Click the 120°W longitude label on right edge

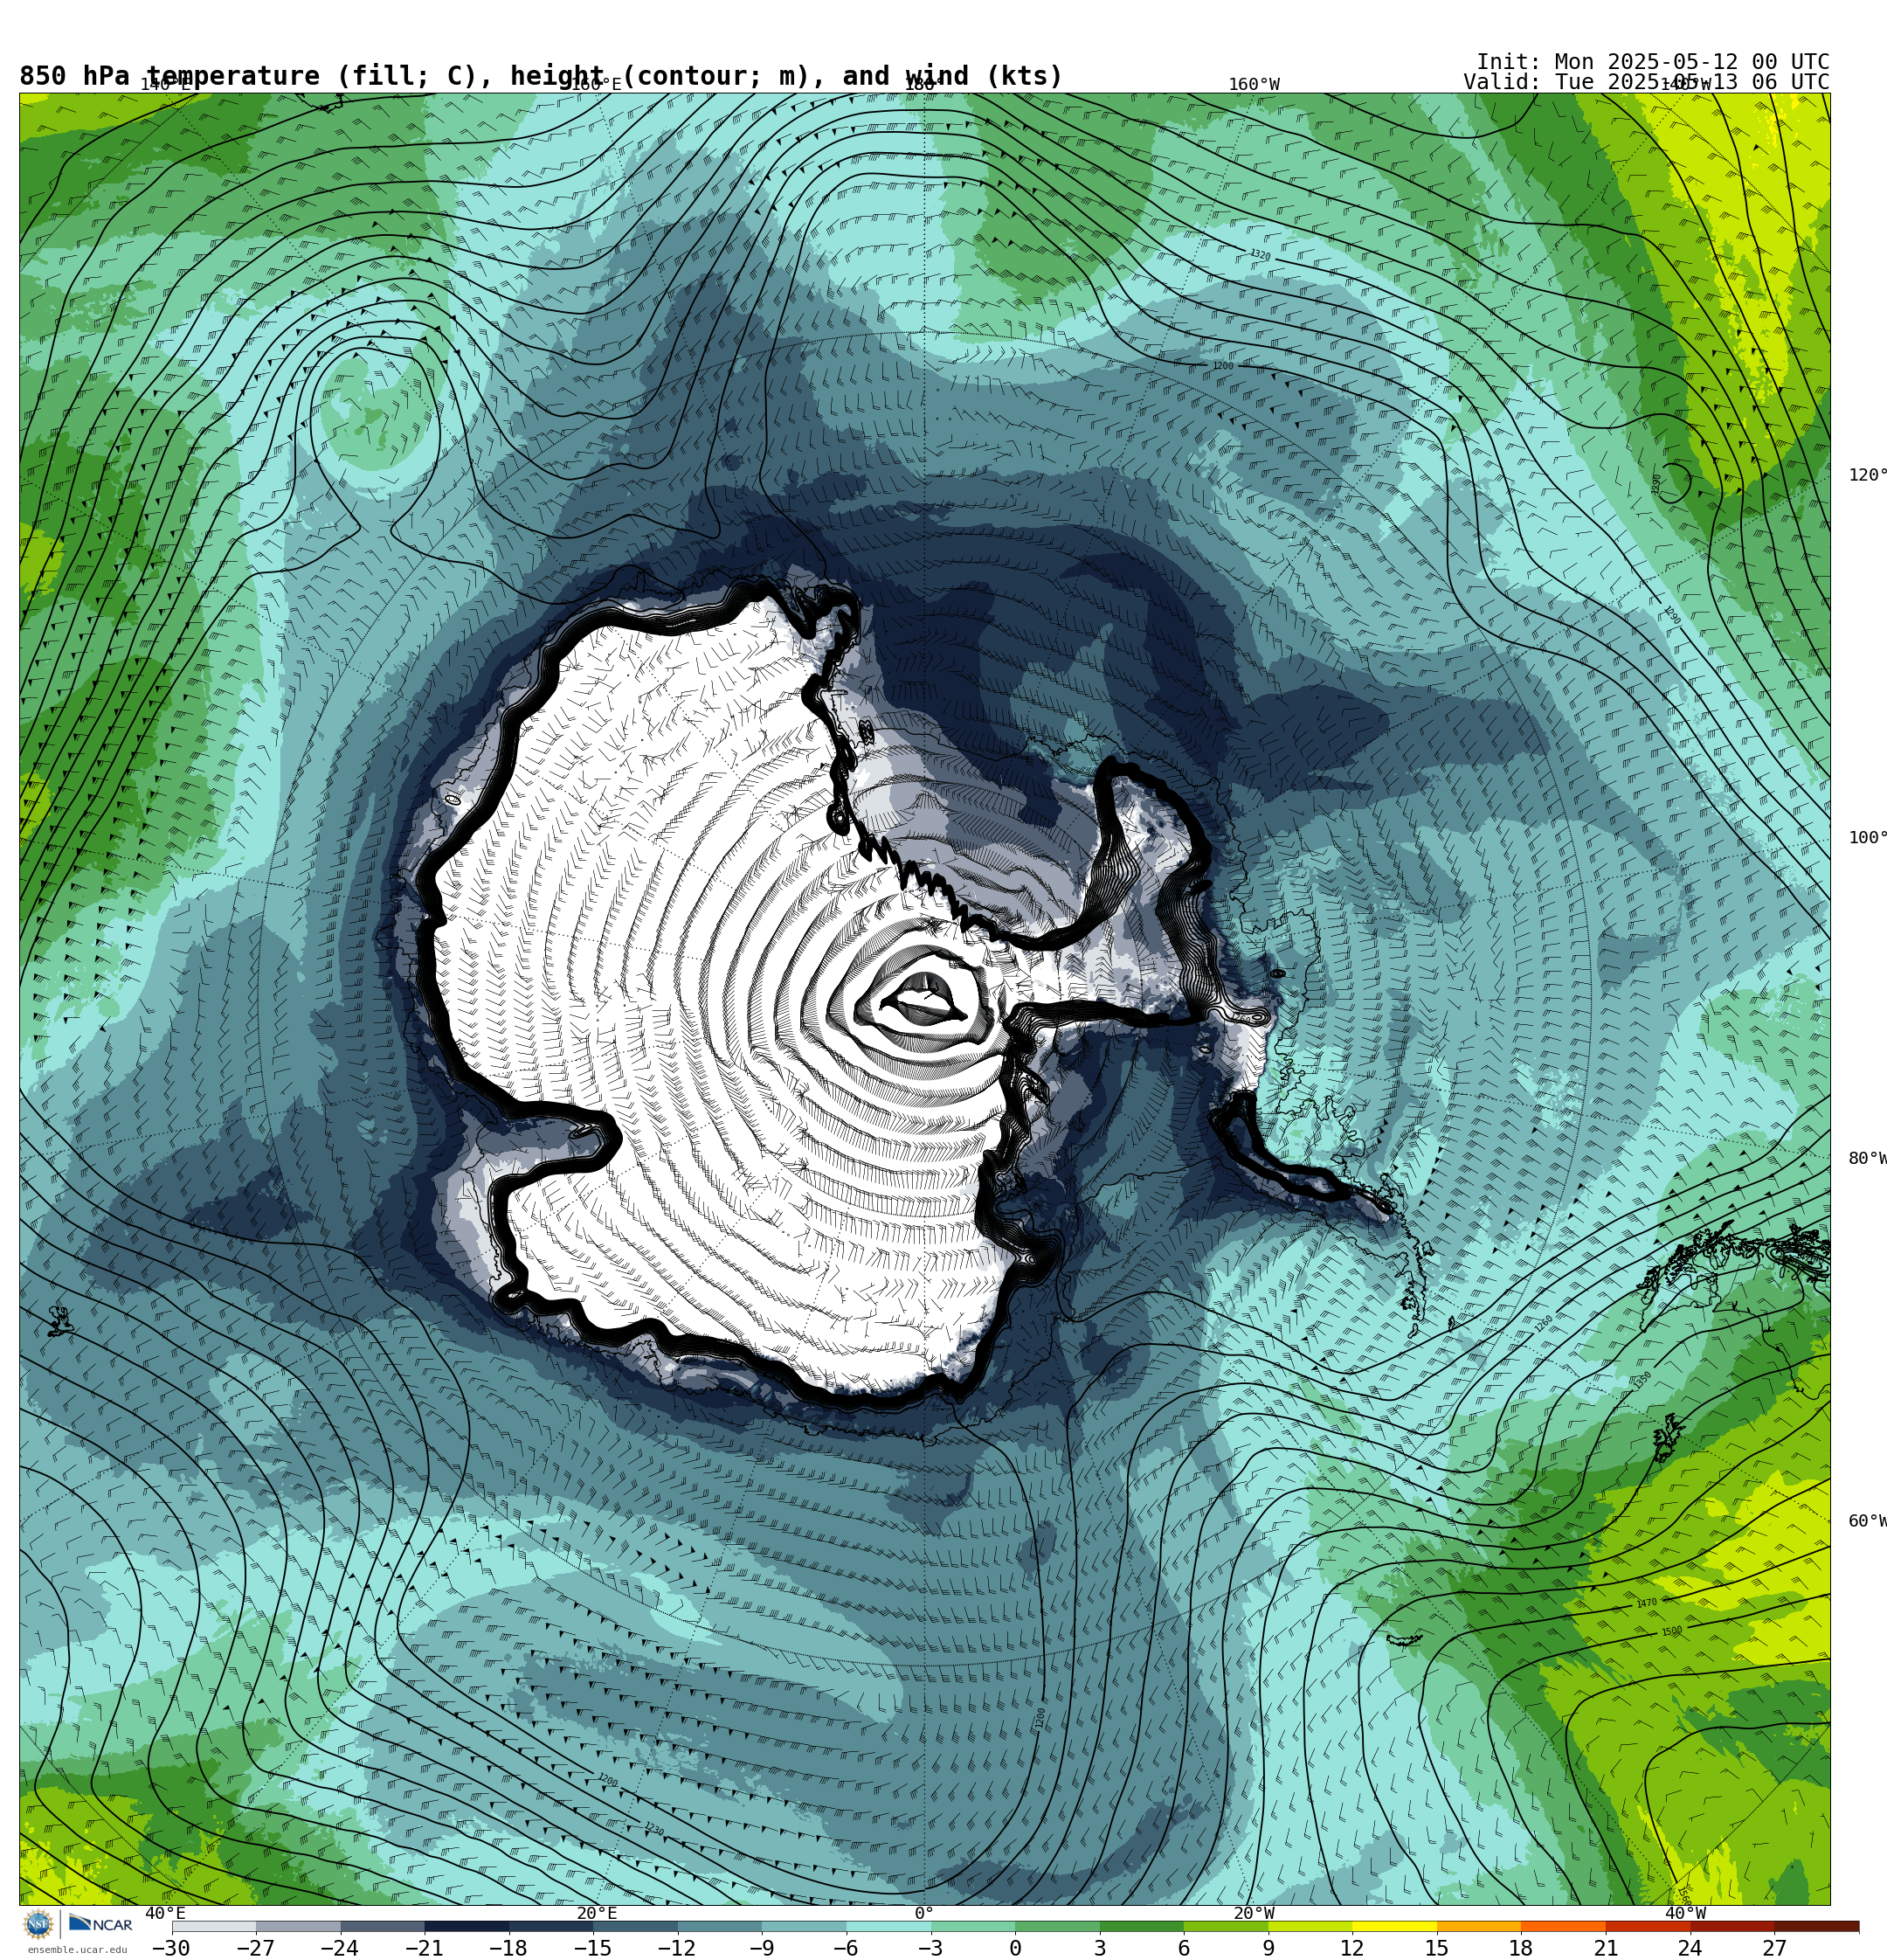[x=1867, y=475]
